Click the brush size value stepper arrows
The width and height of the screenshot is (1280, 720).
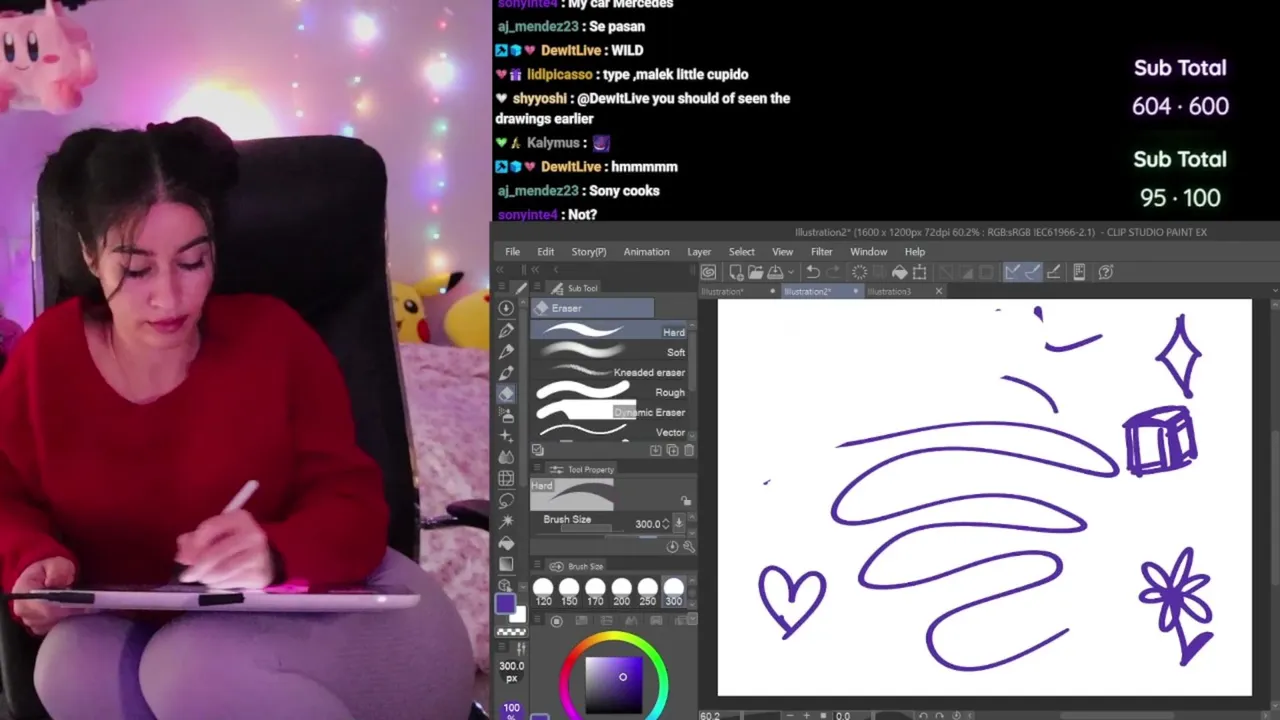coord(666,524)
